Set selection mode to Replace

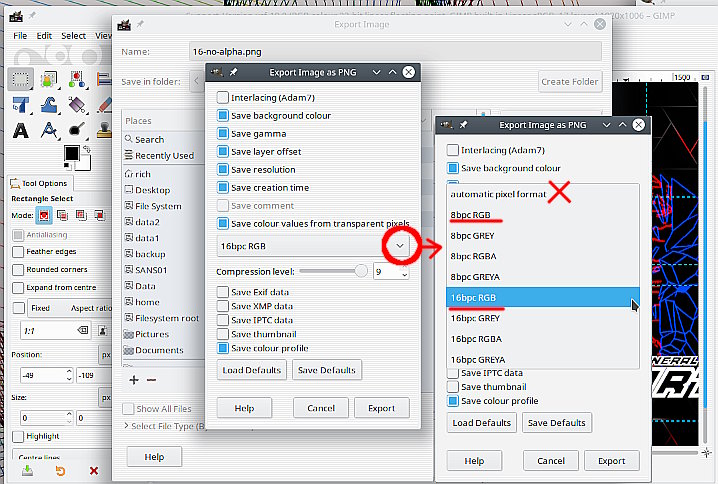44,215
